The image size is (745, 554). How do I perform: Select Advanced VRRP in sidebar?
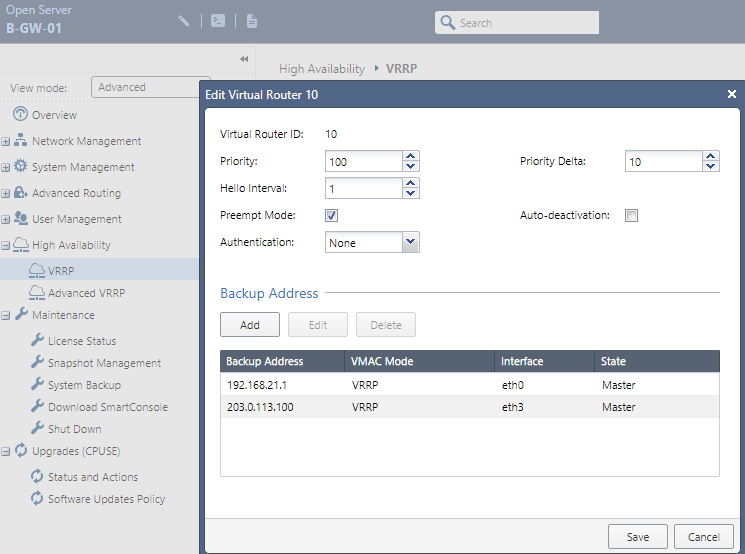pos(86,293)
